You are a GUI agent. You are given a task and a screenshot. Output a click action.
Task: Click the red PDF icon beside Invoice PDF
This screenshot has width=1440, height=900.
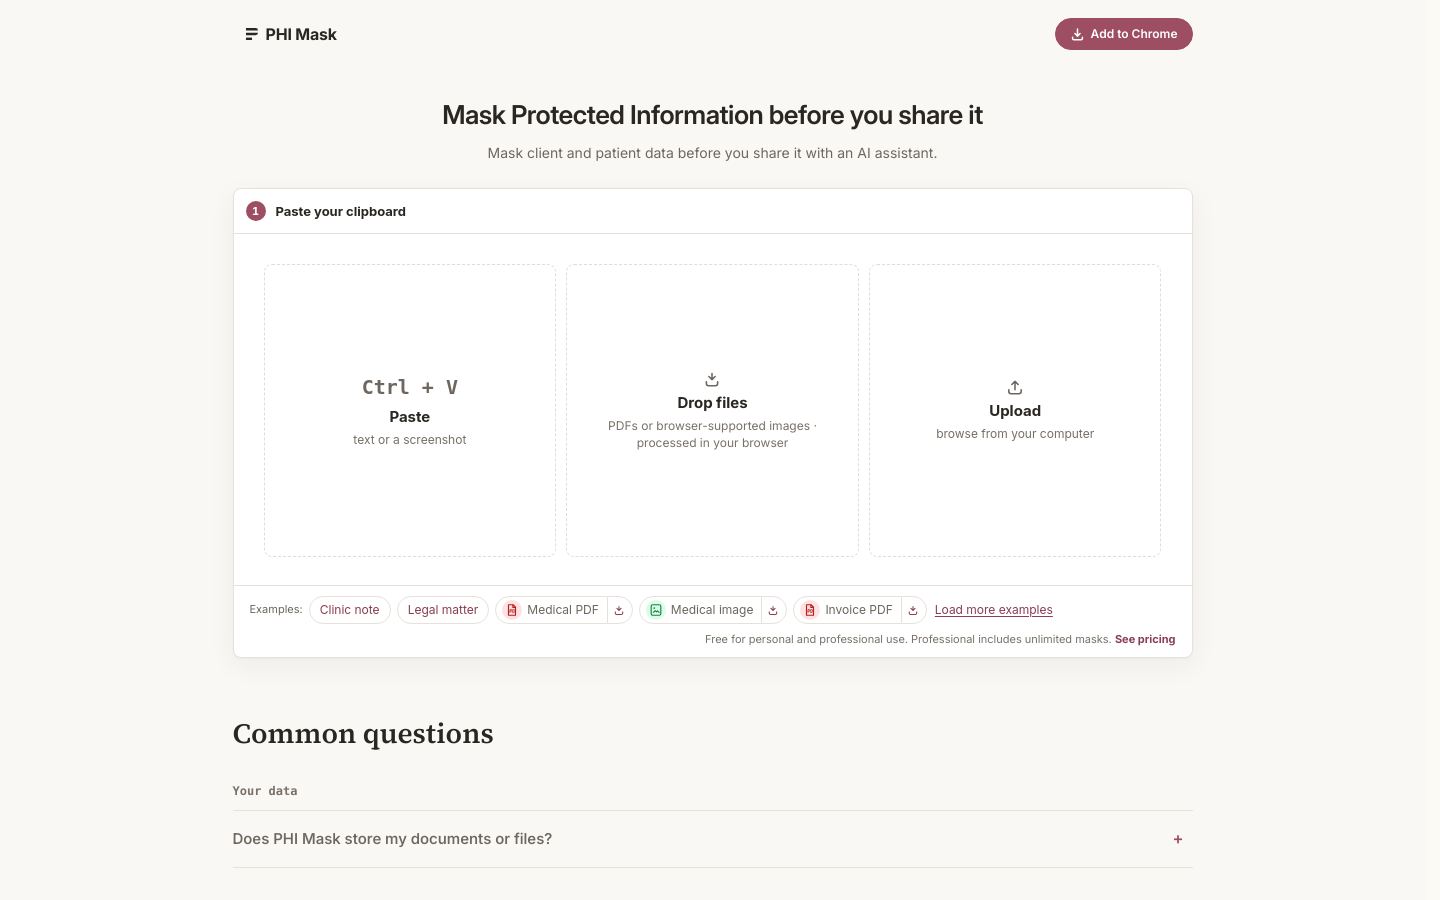(x=810, y=610)
